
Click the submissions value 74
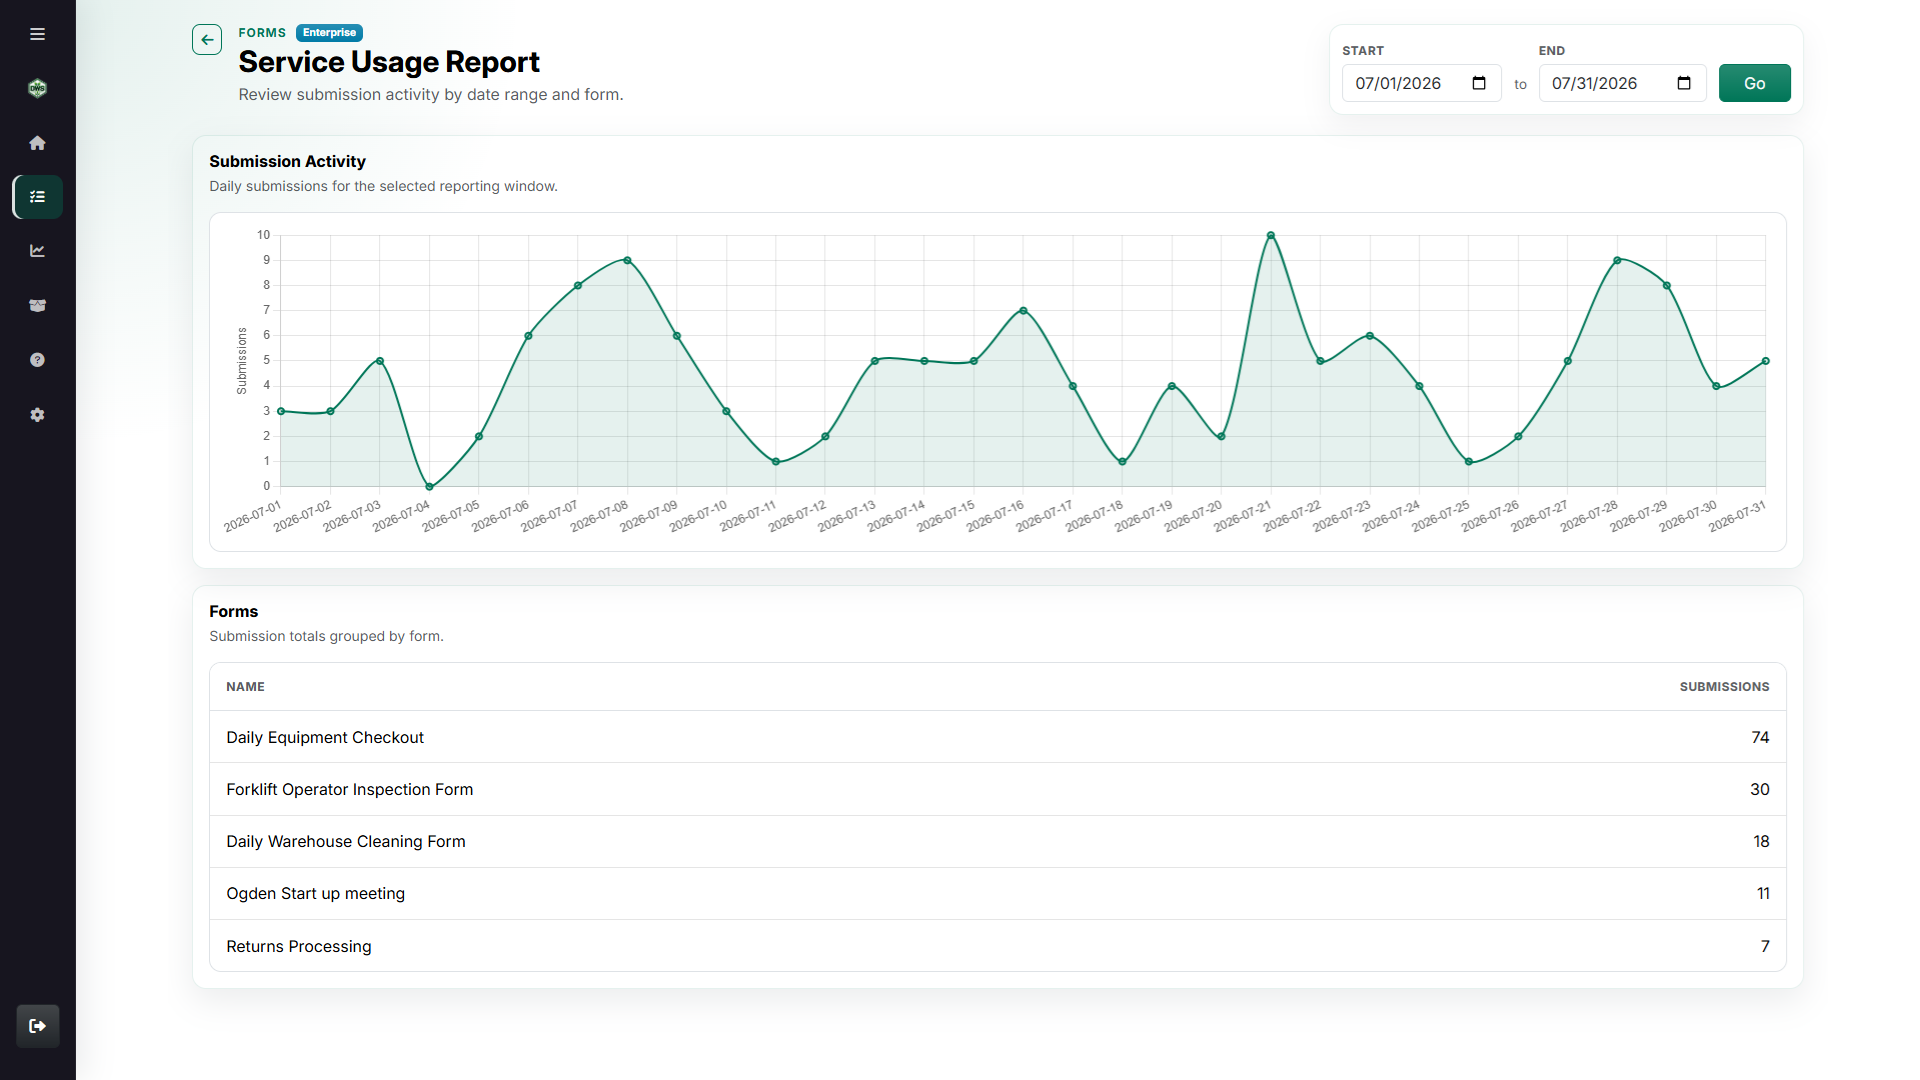pyautogui.click(x=1760, y=737)
